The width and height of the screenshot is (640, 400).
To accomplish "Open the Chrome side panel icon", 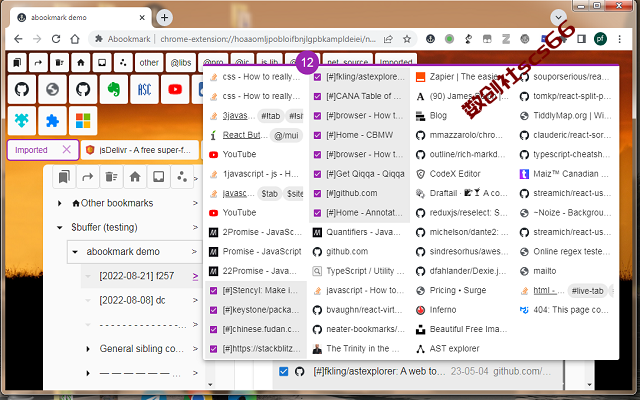I will point(581,39).
